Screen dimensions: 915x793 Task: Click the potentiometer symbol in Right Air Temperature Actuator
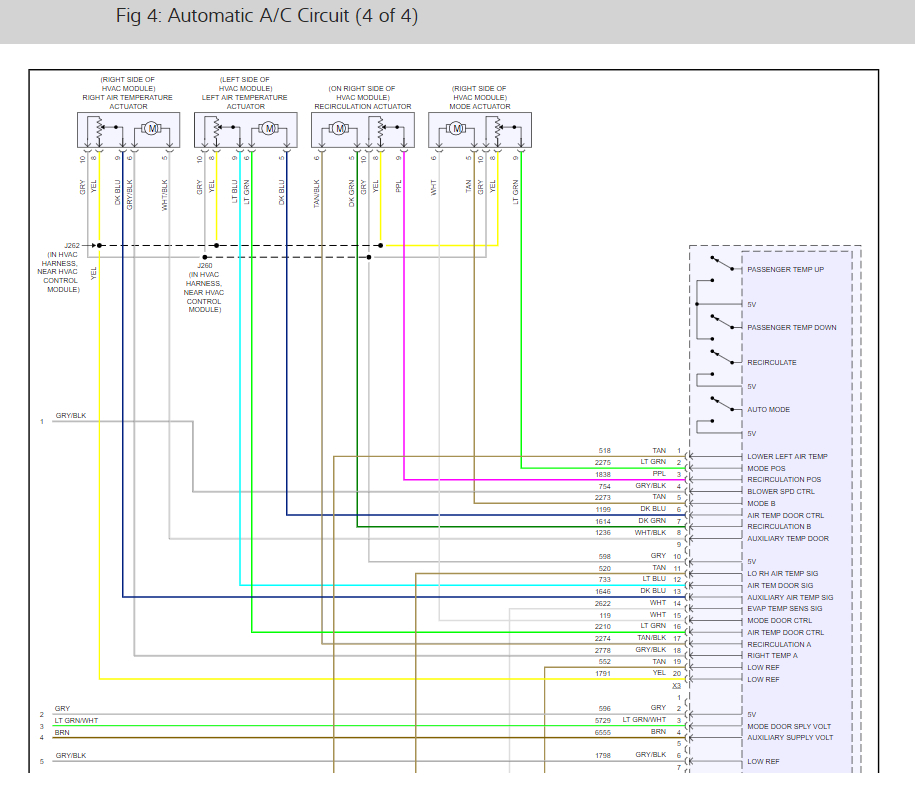99,131
